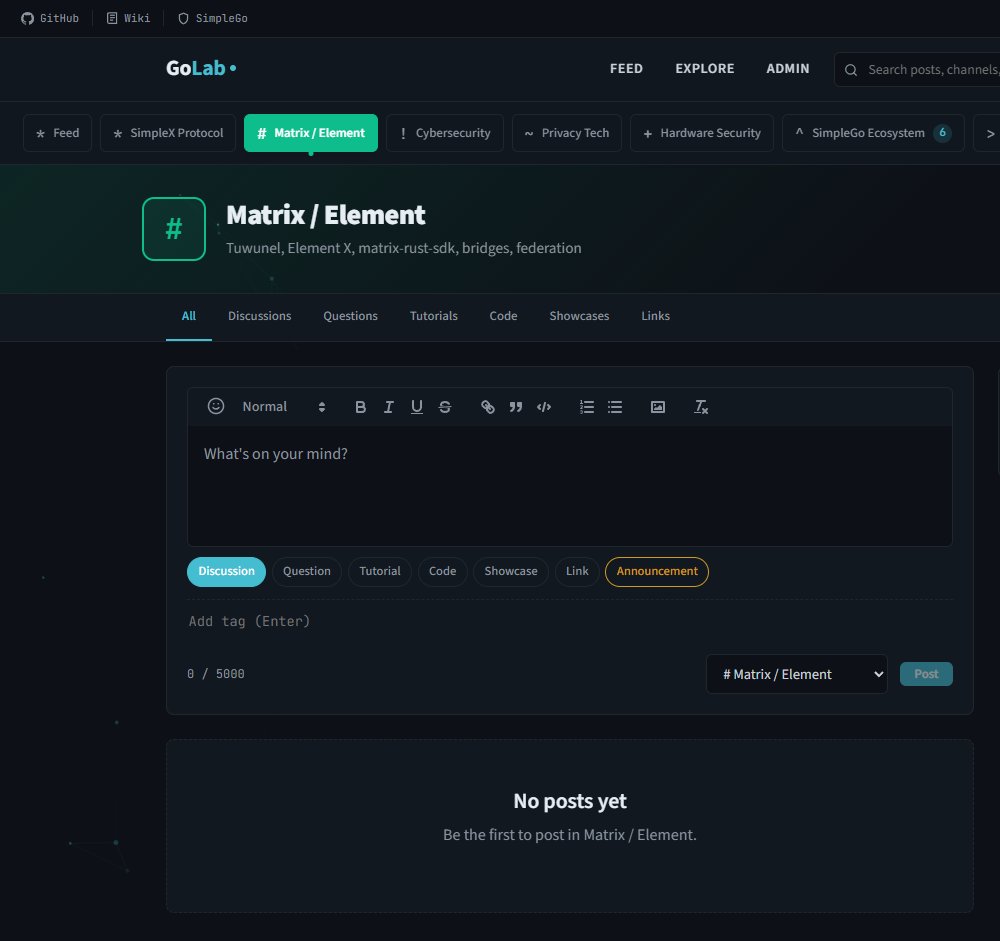Switch to the Tutorials tab
The height and width of the screenshot is (941, 1000).
[x=434, y=316]
